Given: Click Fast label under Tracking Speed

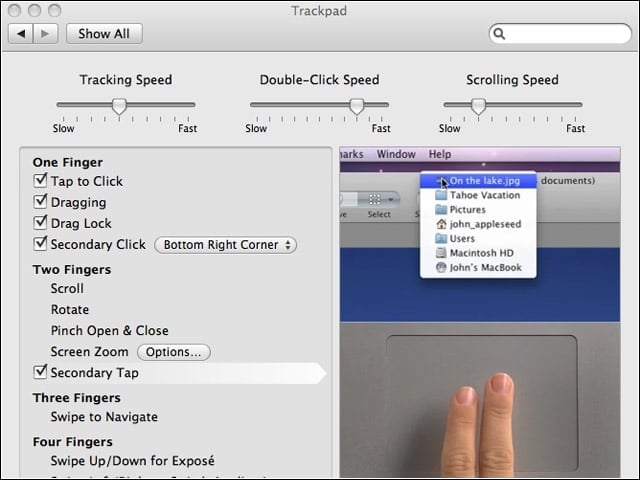Looking at the screenshot, I should click(x=187, y=129).
